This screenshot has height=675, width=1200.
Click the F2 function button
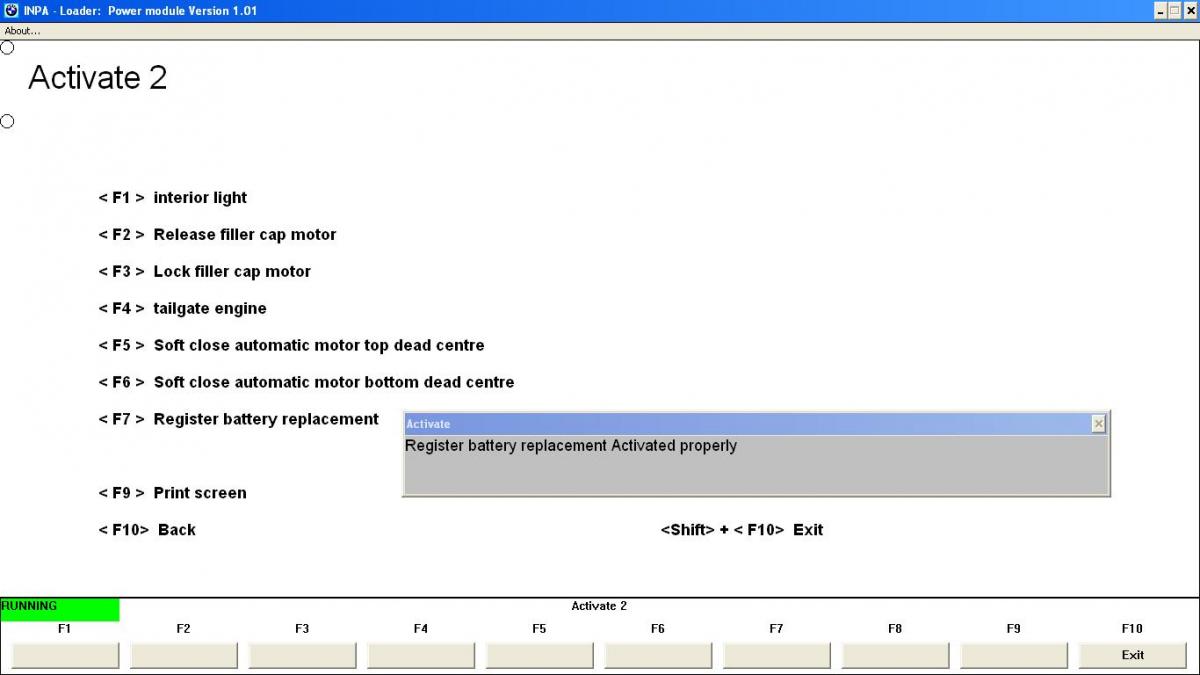[x=184, y=655]
